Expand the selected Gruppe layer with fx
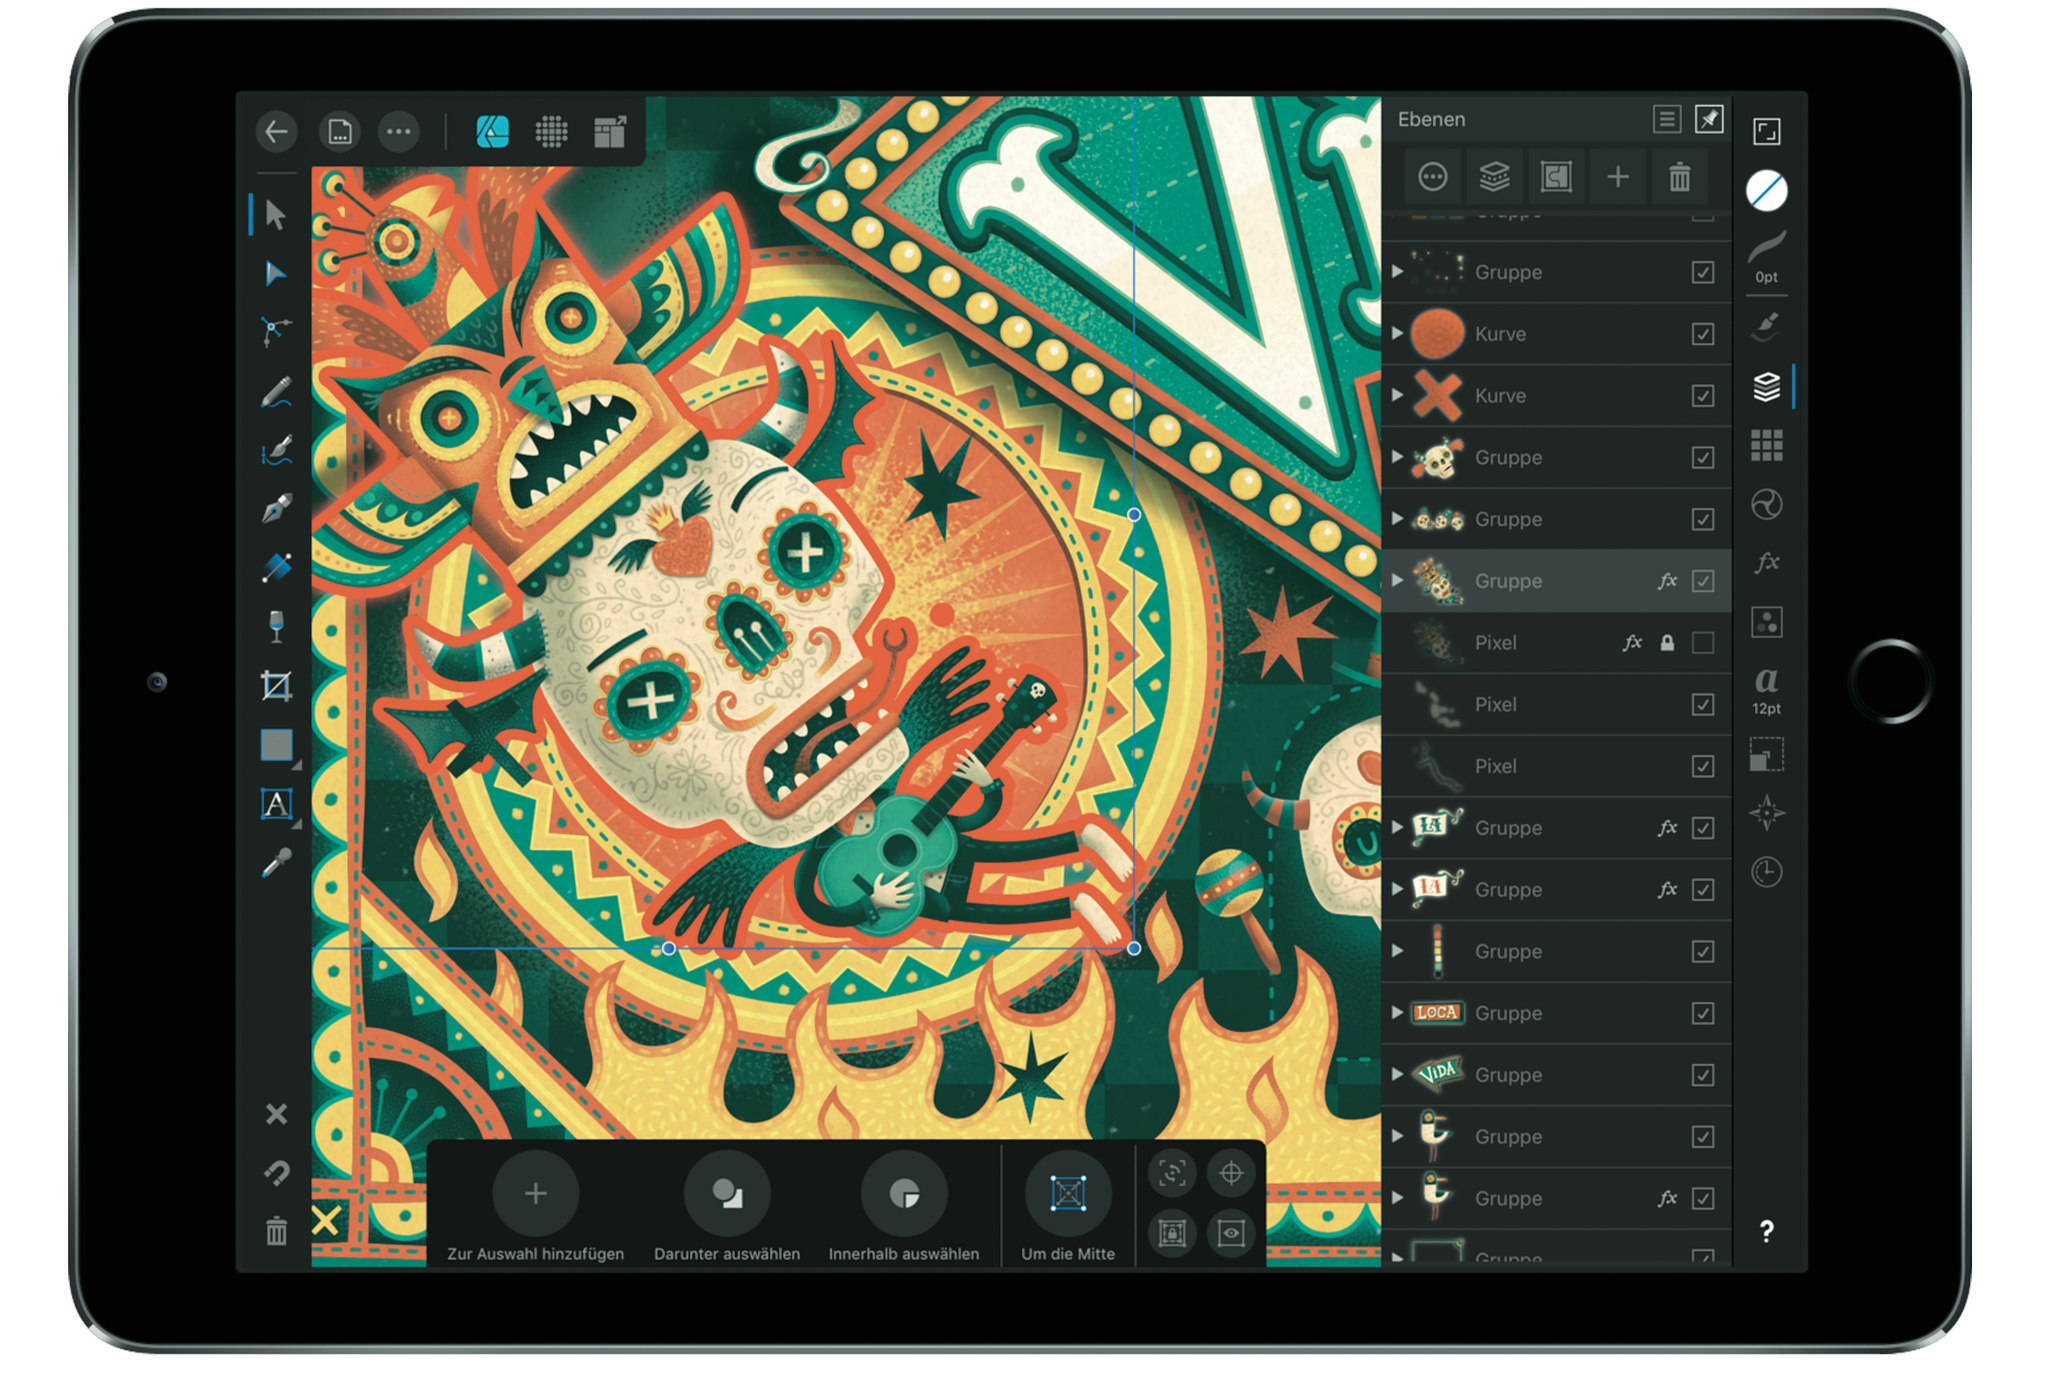The height and width of the screenshot is (1374, 2048). 1397,581
